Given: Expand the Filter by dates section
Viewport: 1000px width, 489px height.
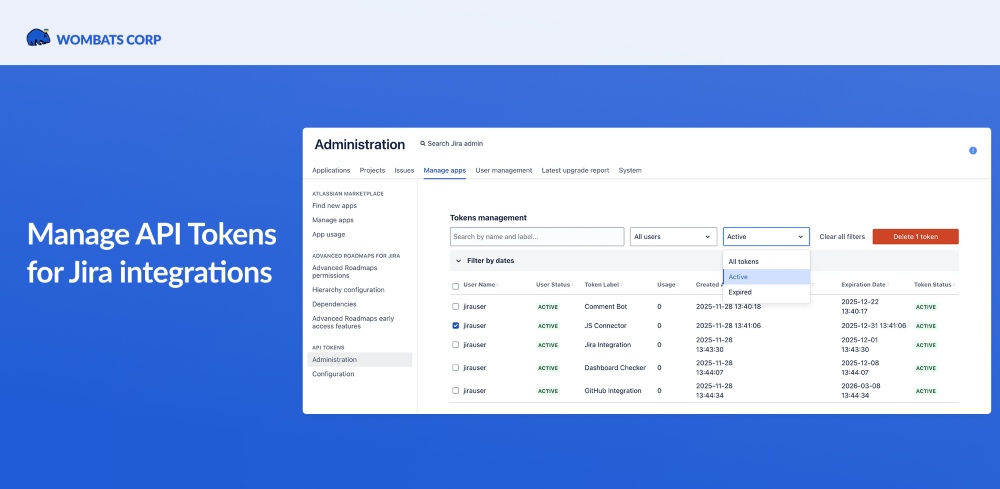Looking at the screenshot, I should pyautogui.click(x=704, y=261).
